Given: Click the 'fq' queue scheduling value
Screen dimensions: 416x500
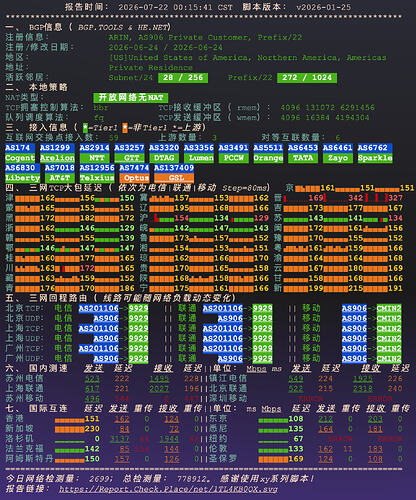Looking at the screenshot, I should [99, 118].
